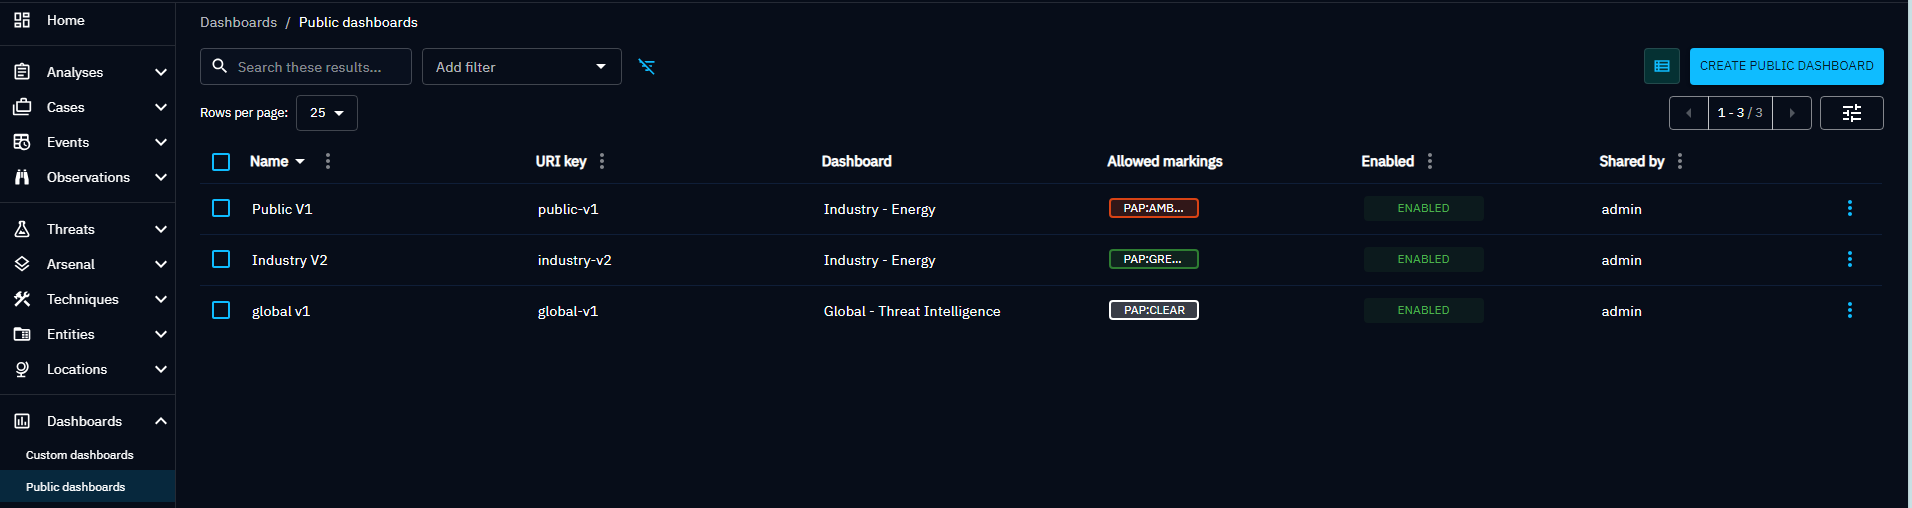1912x508 pixels.
Task: Click Create Public Dashboard button
Action: 1786,66
